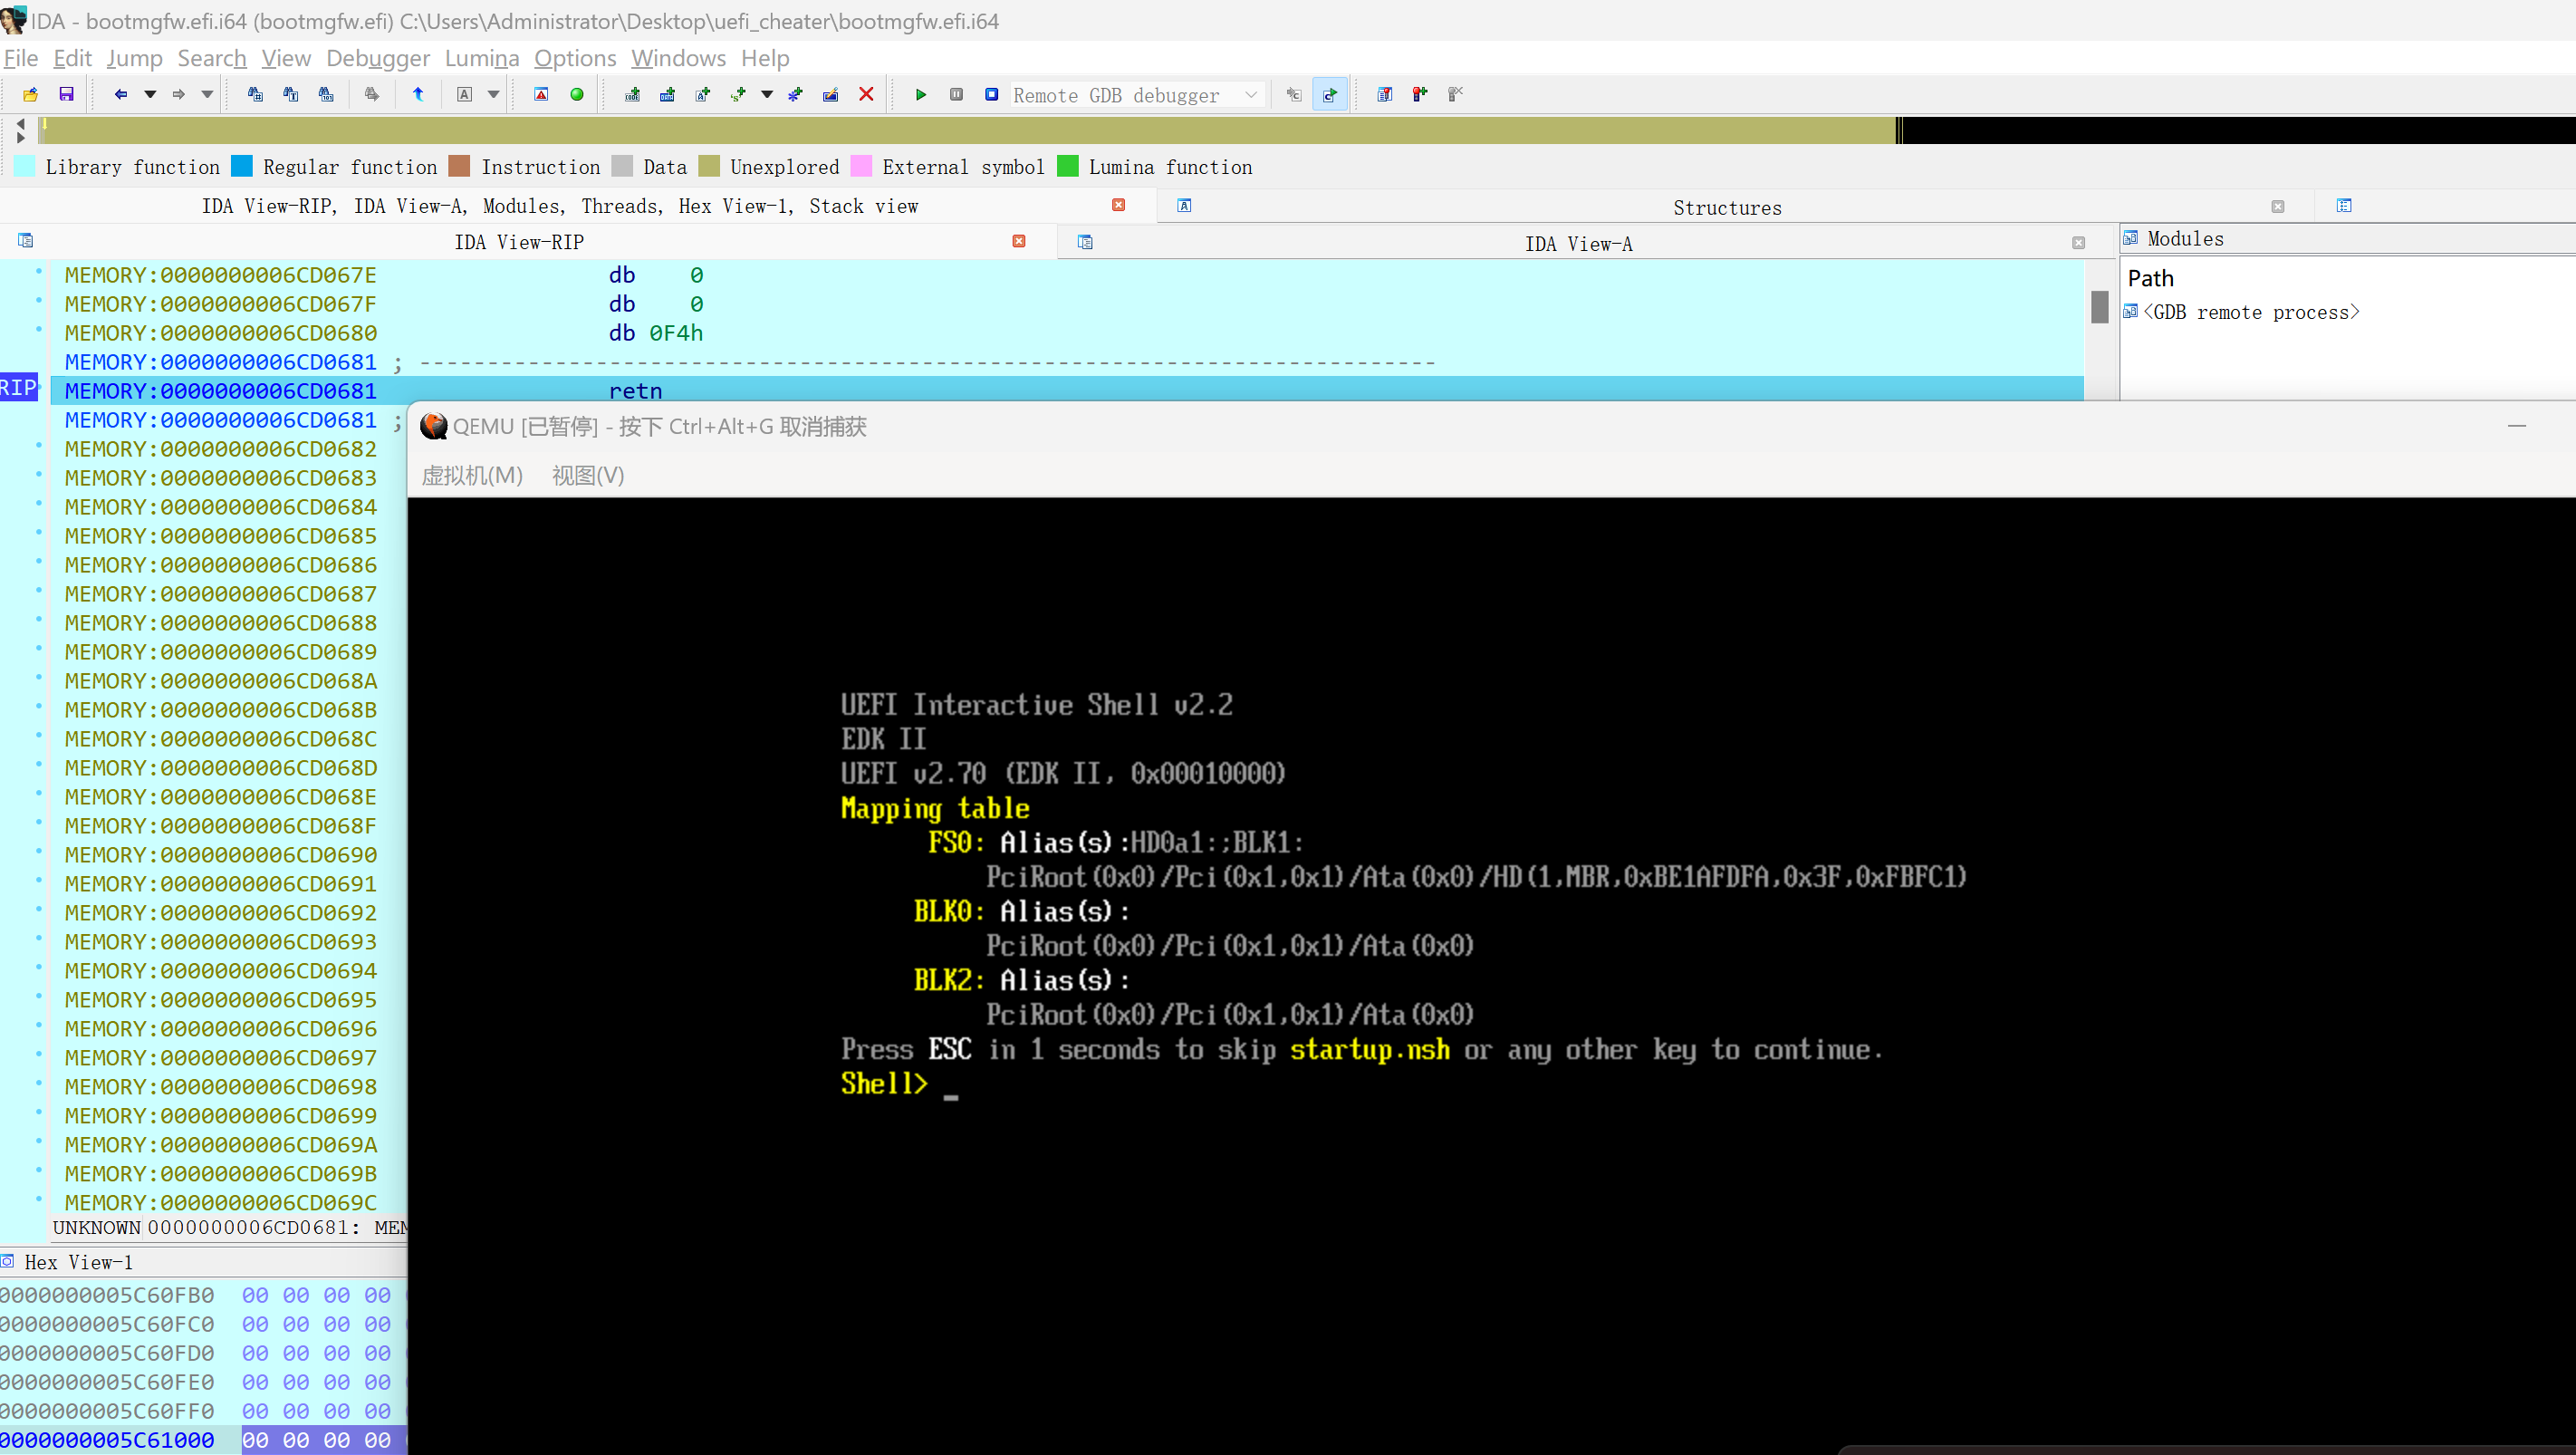Image resolution: width=2576 pixels, height=1455 pixels.
Task: Click the binoculars search icon, first of three
Action: click(x=255, y=94)
